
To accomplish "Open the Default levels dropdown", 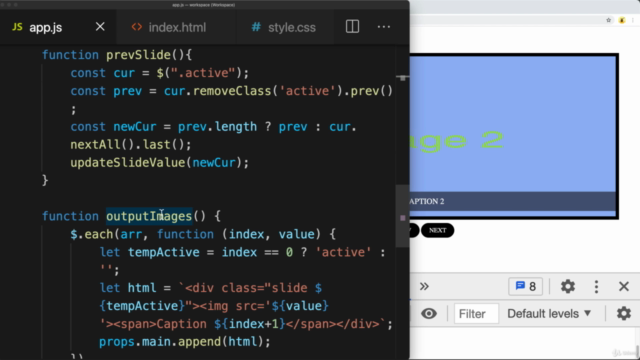I will tap(549, 313).
